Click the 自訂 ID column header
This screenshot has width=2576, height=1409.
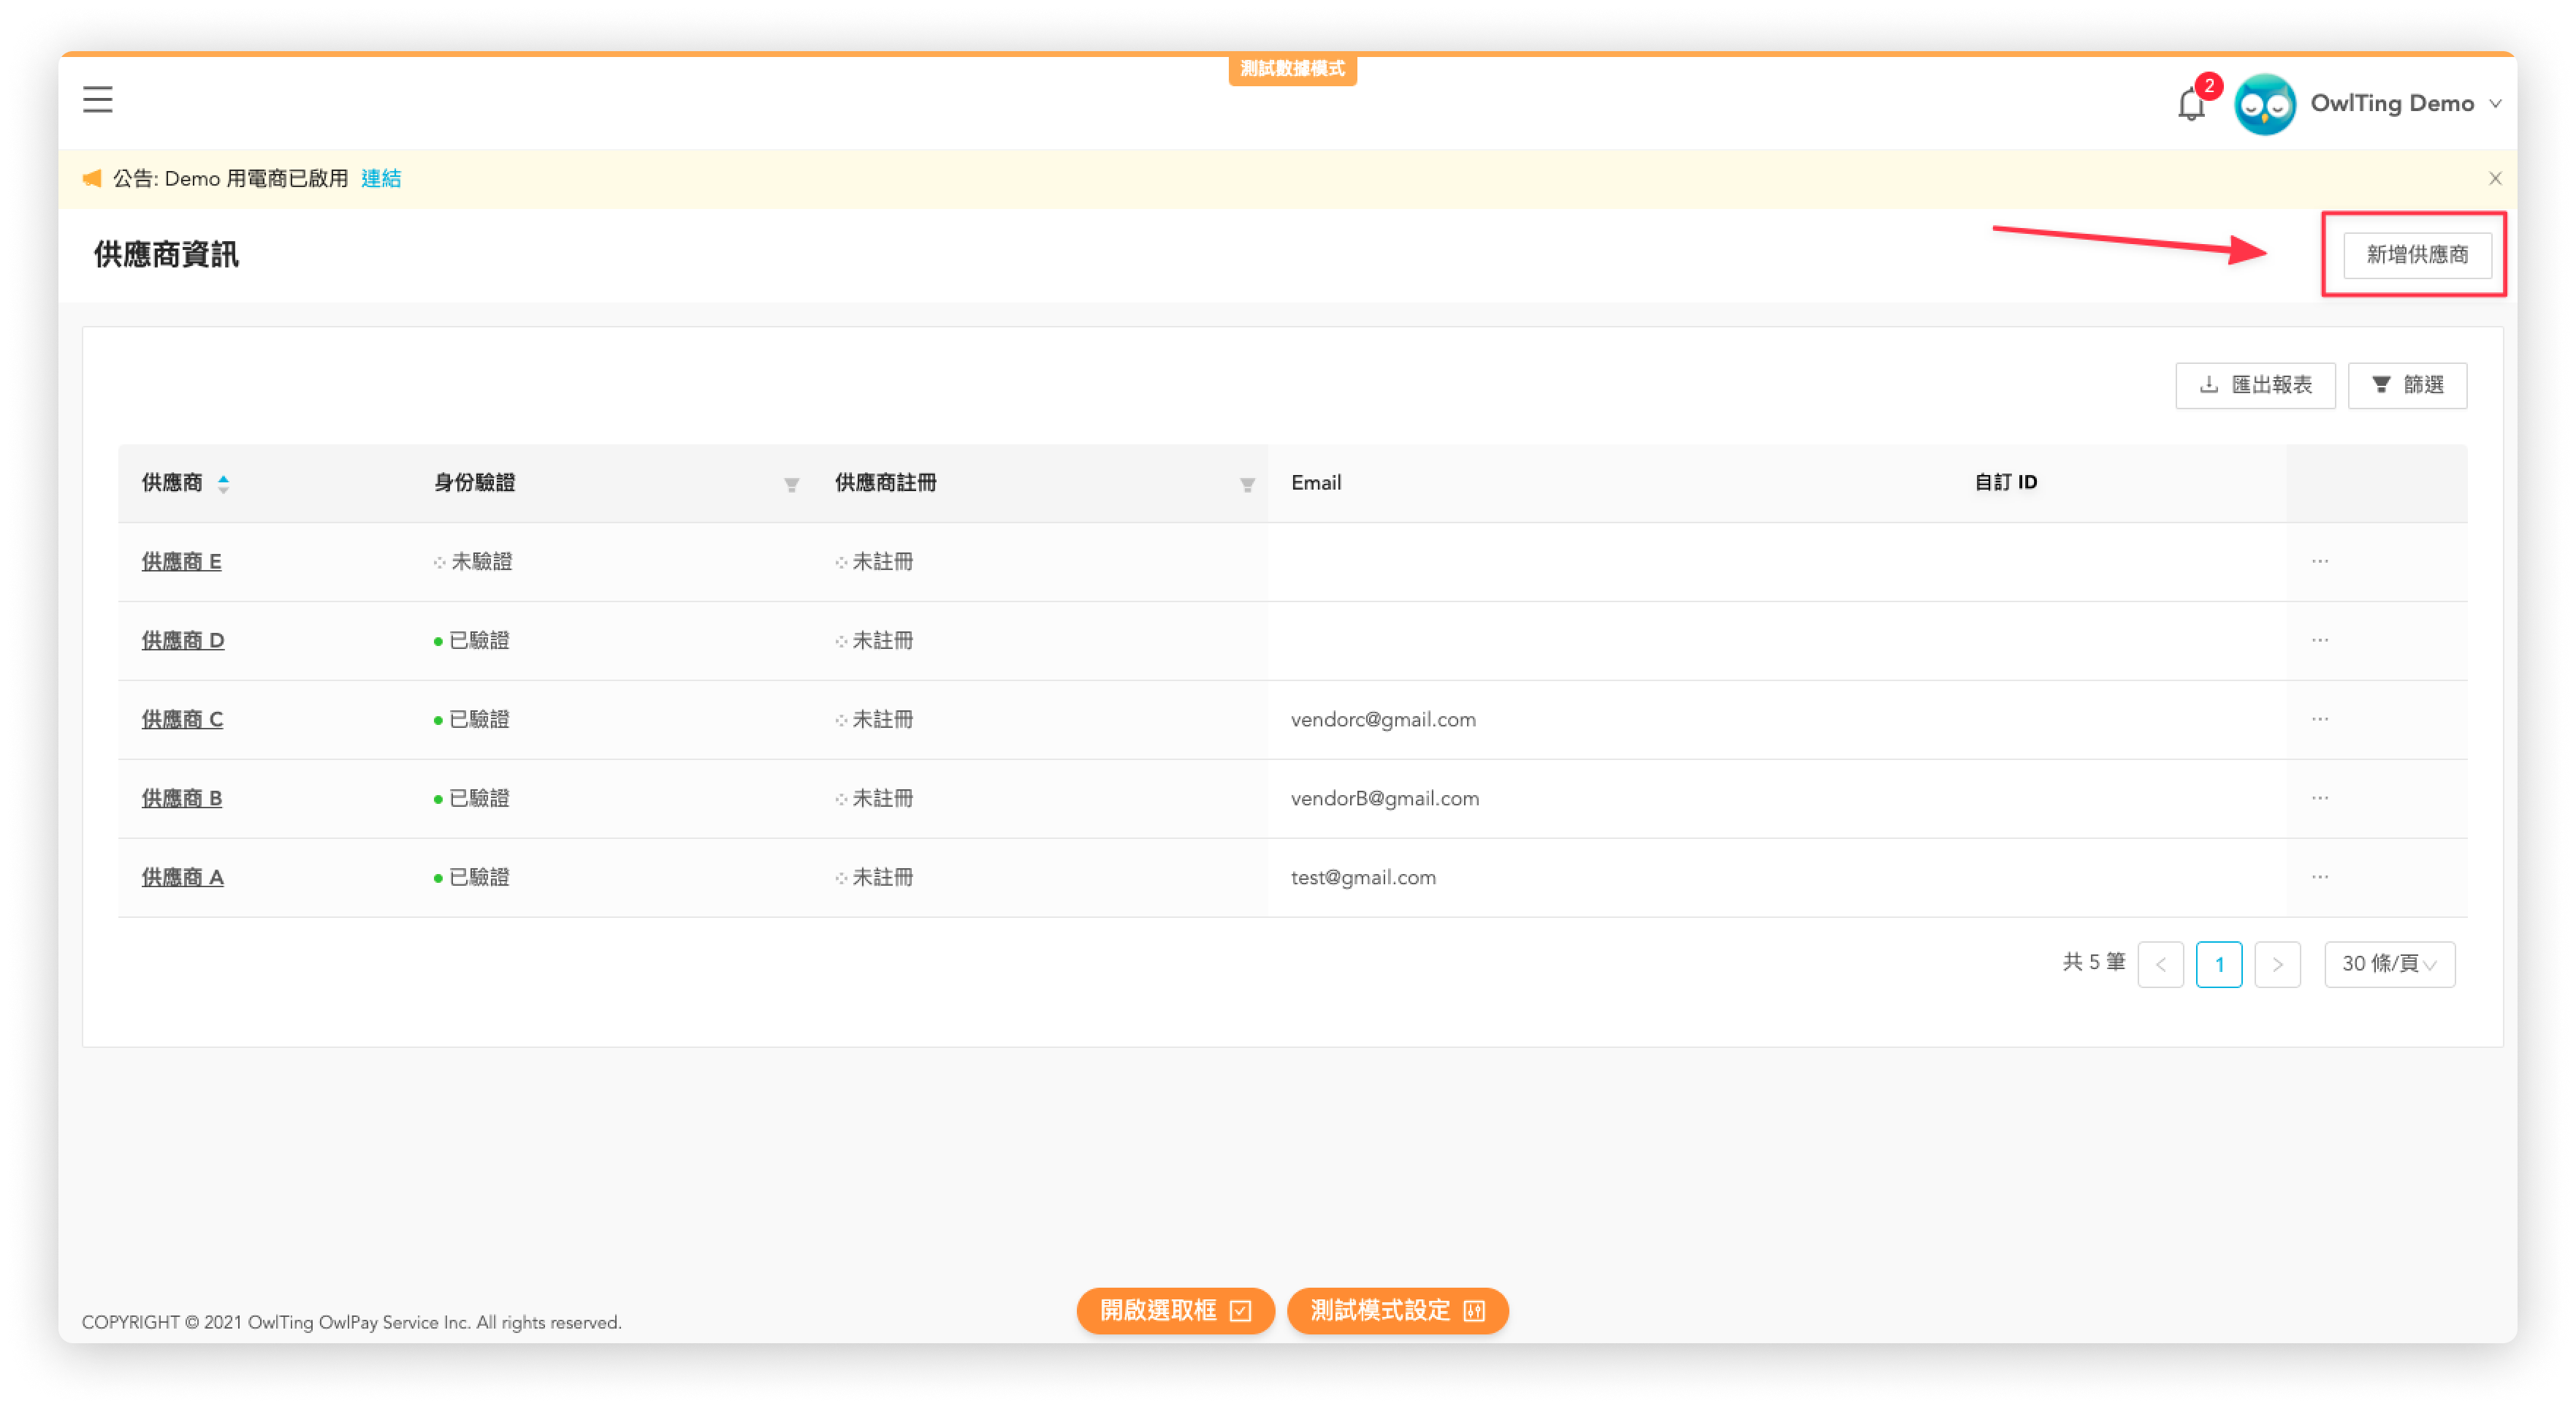(x=2005, y=483)
